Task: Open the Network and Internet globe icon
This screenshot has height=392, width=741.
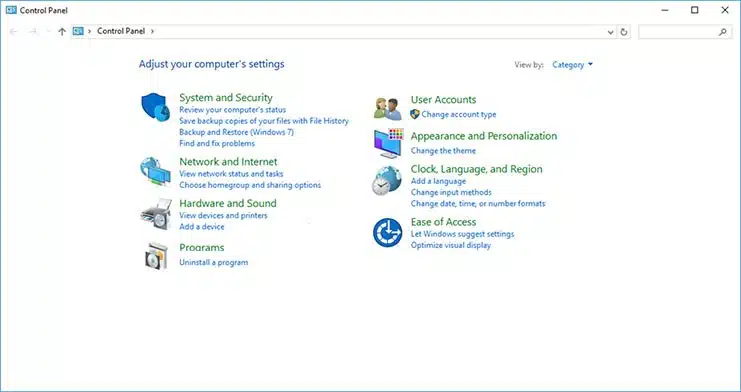Action: coord(155,171)
